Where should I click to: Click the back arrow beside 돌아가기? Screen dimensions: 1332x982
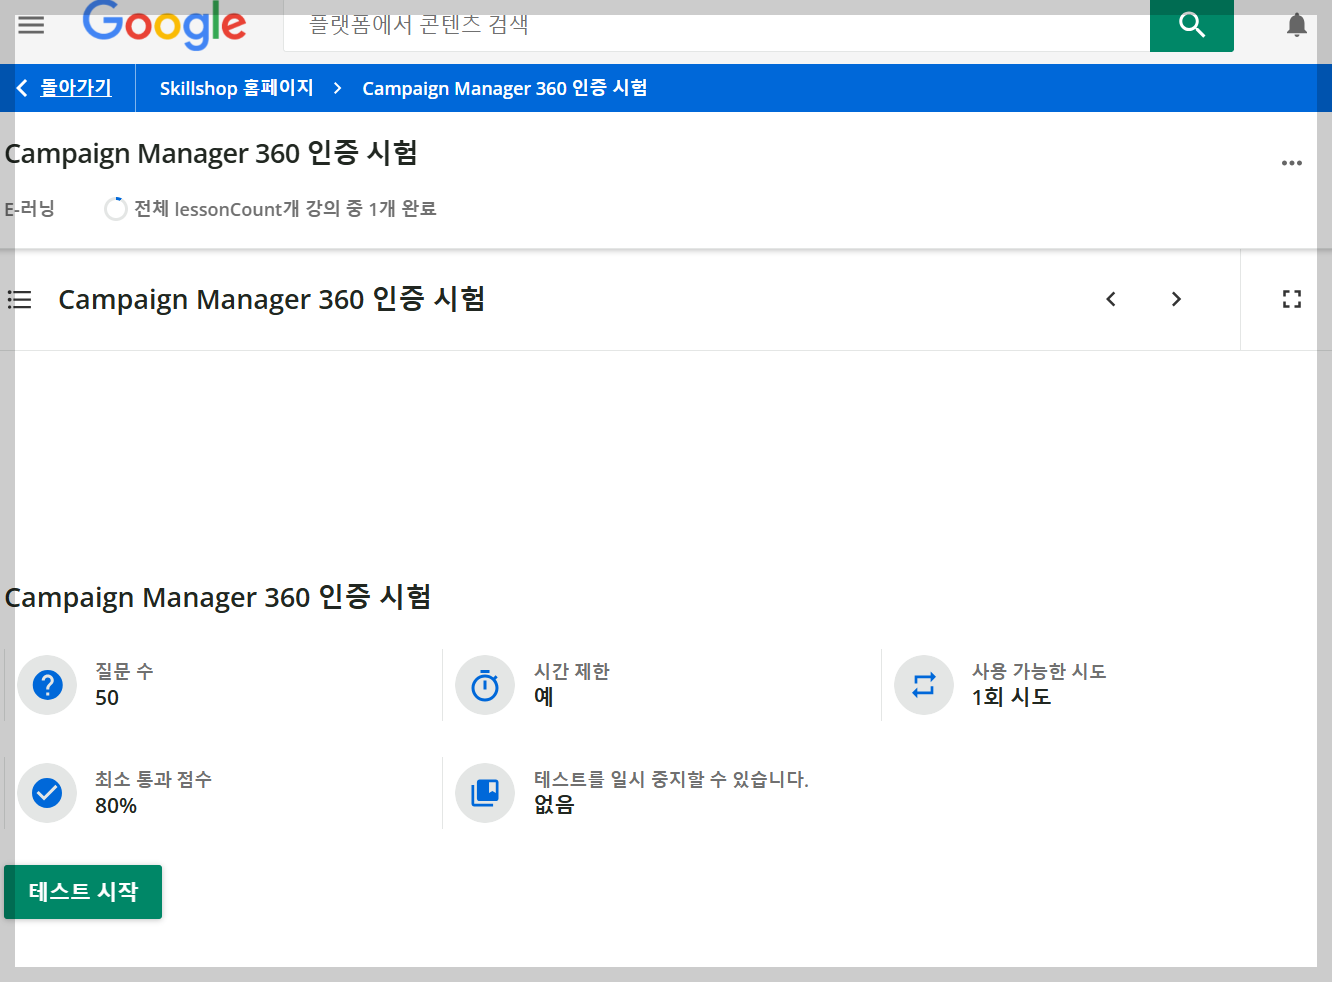click(x=22, y=88)
